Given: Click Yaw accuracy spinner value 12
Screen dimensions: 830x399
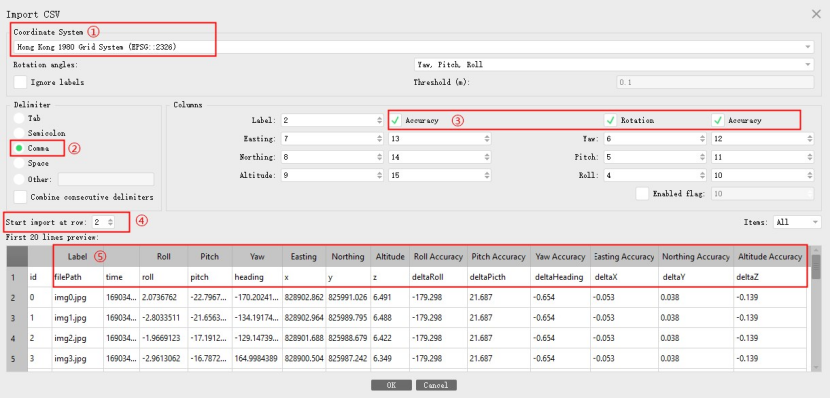Looking at the screenshot, I should tap(762, 139).
